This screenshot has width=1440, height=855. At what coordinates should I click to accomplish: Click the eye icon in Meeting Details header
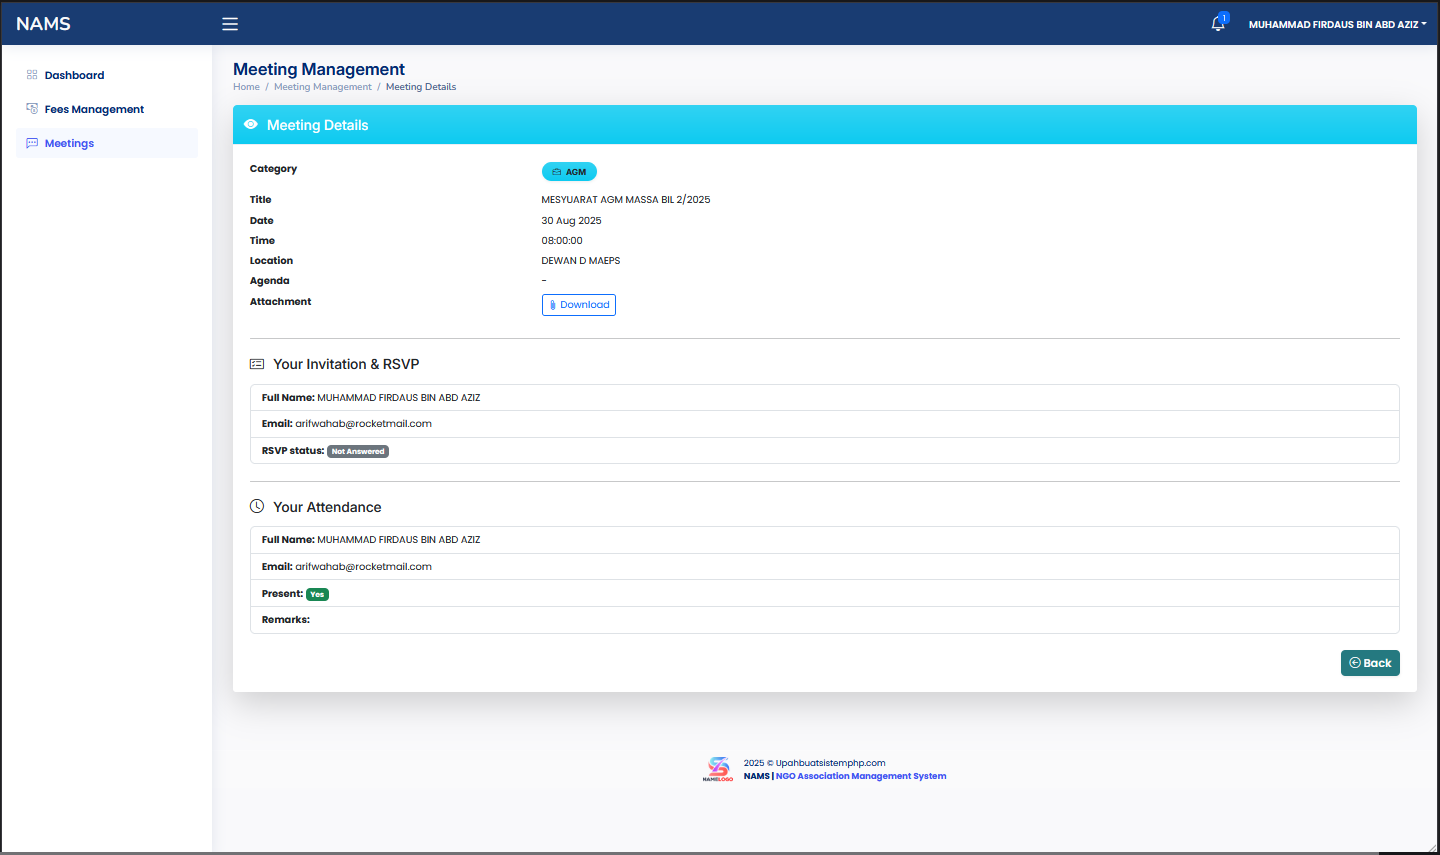pos(251,125)
